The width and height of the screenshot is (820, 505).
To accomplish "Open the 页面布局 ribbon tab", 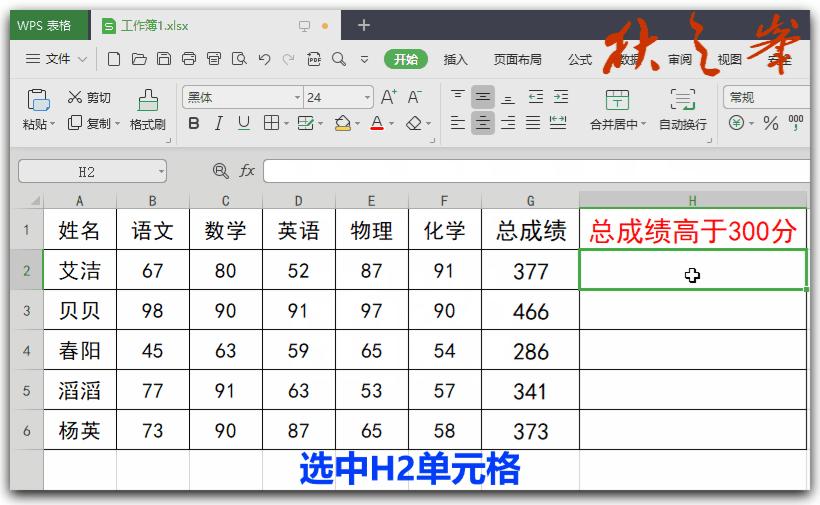I will click(x=517, y=60).
